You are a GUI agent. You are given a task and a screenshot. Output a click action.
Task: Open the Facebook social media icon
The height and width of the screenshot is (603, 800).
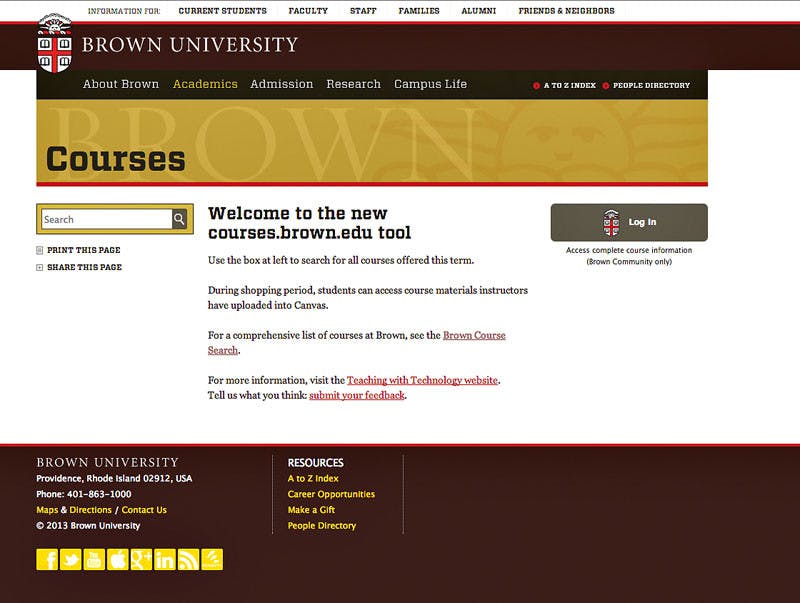click(48, 561)
